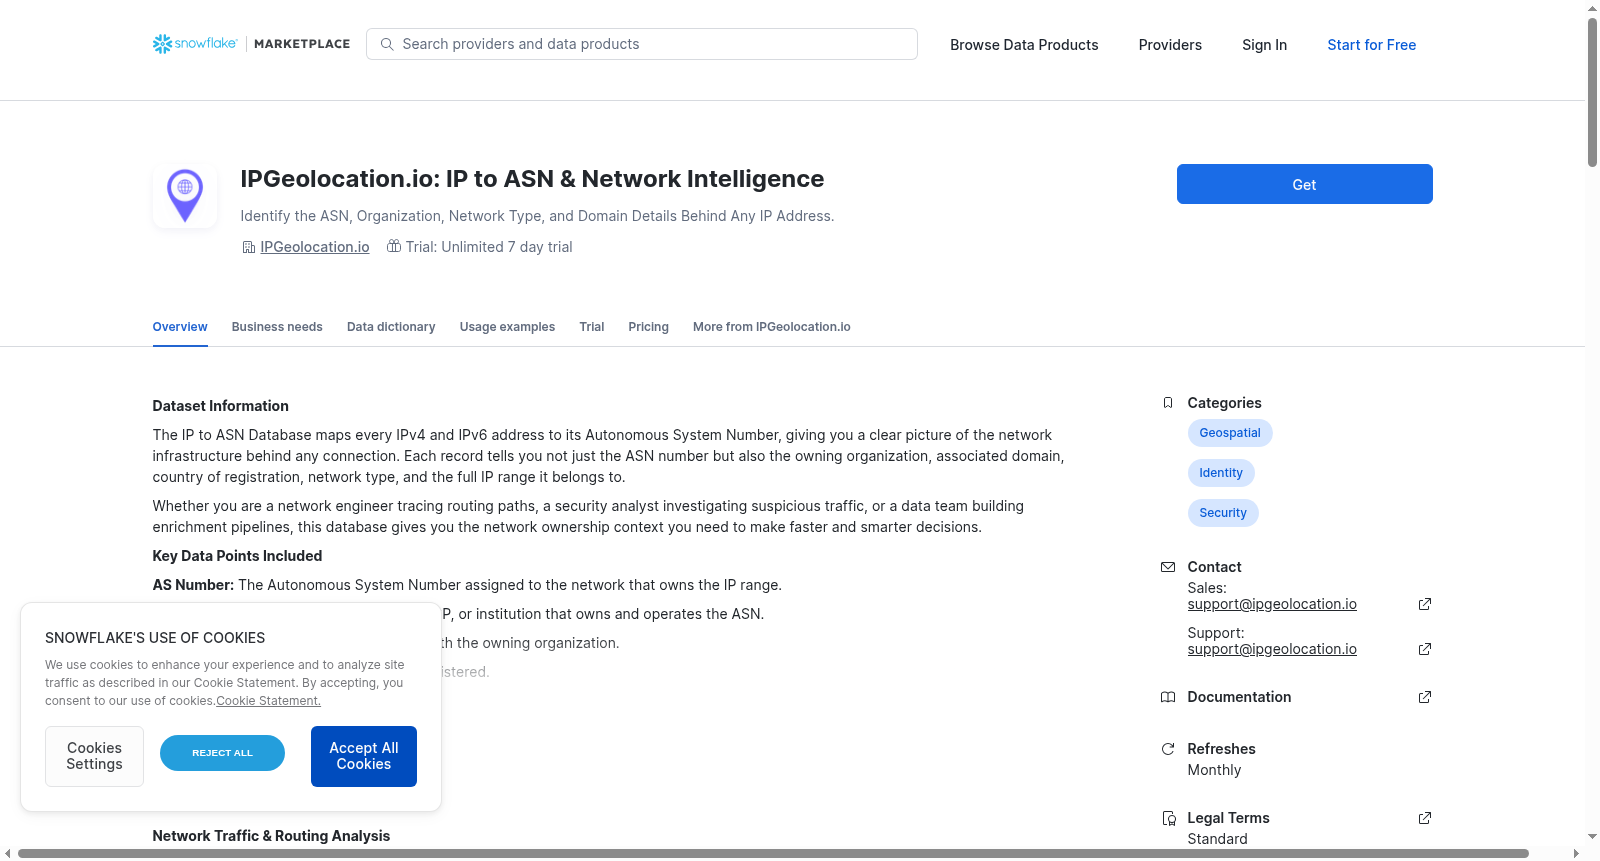Switch to the Business needs tab
1600x861 pixels.
click(x=277, y=327)
